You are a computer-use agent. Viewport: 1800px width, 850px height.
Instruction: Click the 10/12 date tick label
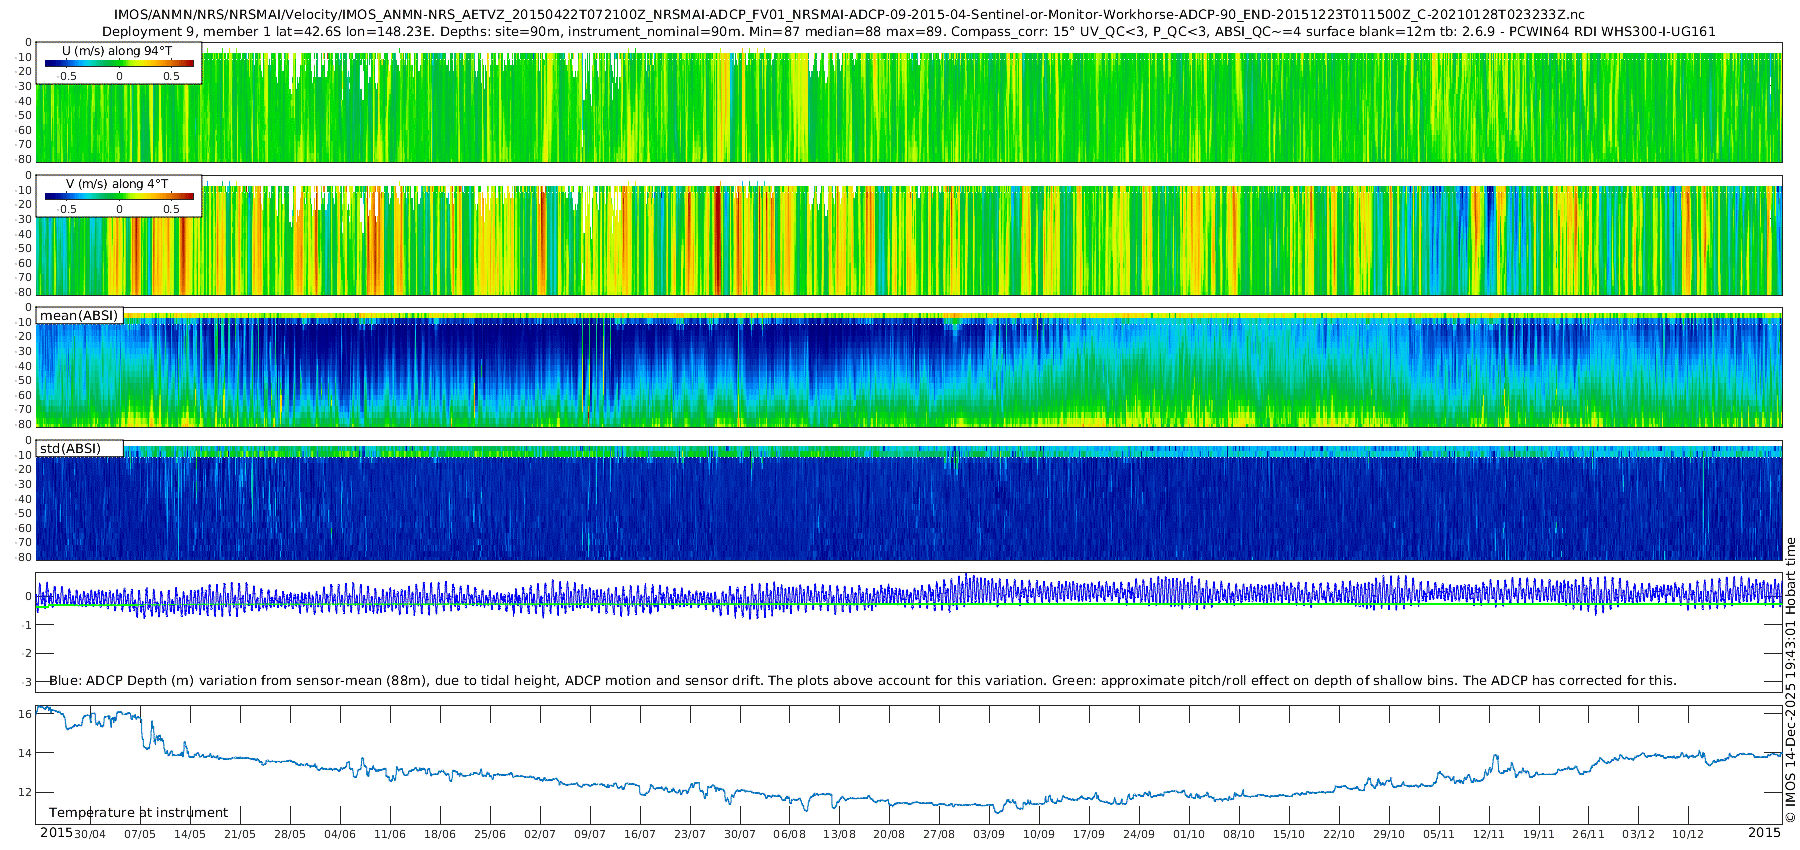pyautogui.click(x=1688, y=834)
